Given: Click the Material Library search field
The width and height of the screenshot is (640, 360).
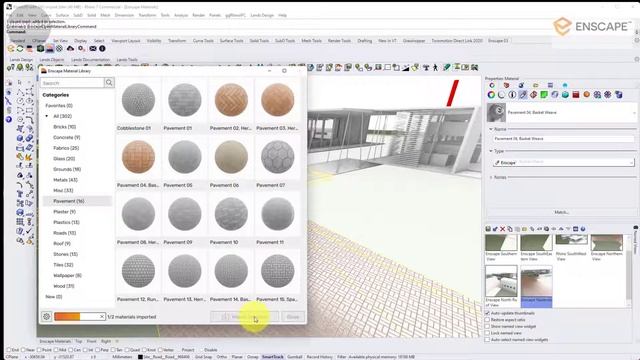Looking at the screenshot, I should 72,83.
